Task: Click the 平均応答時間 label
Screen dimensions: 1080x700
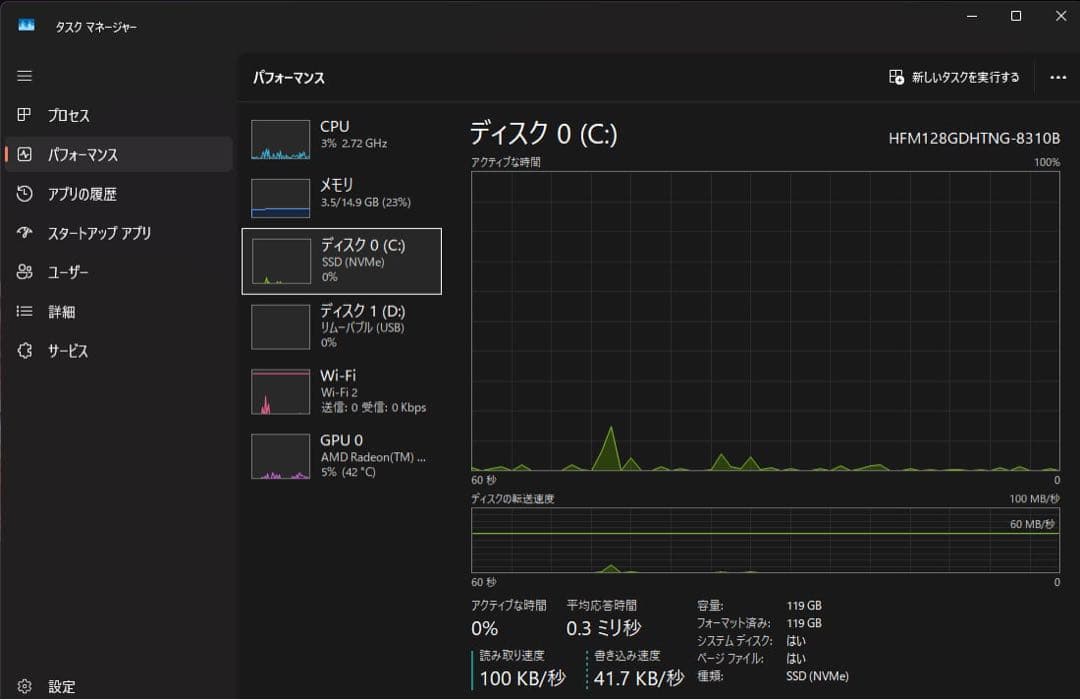Action: click(602, 605)
